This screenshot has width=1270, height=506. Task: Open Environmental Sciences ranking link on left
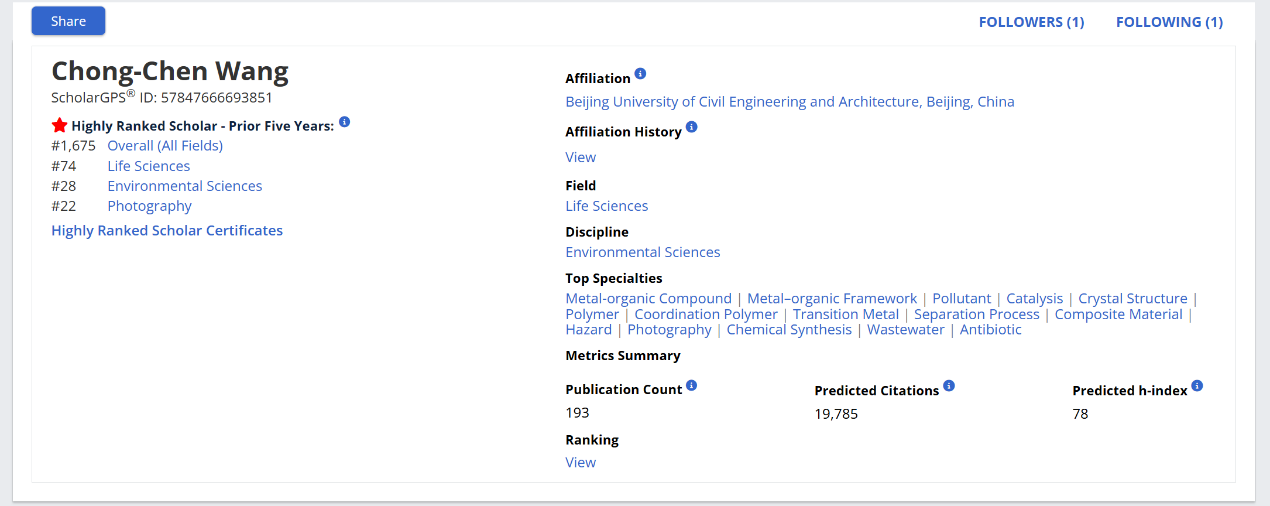point(185,186)
